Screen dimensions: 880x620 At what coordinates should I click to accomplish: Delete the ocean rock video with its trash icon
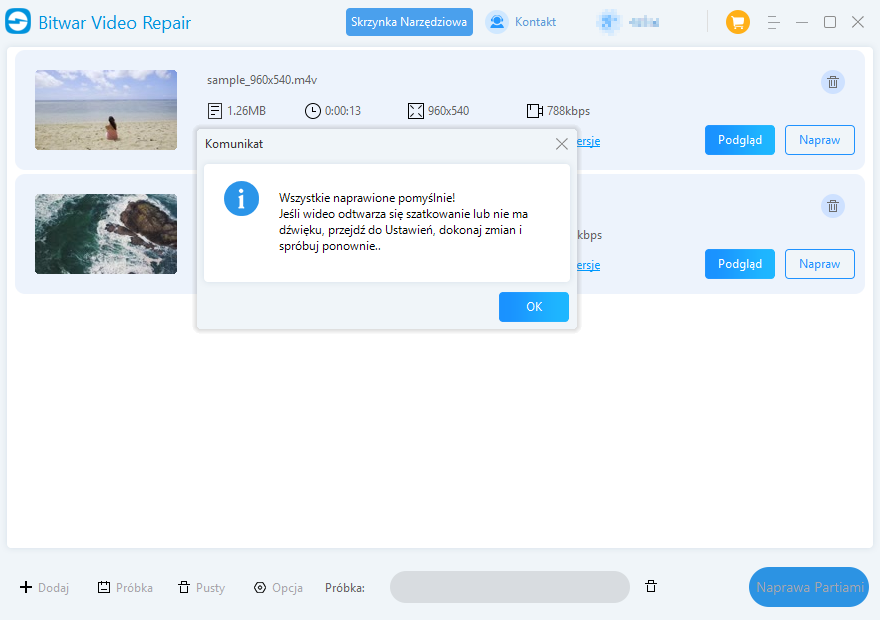833,206
